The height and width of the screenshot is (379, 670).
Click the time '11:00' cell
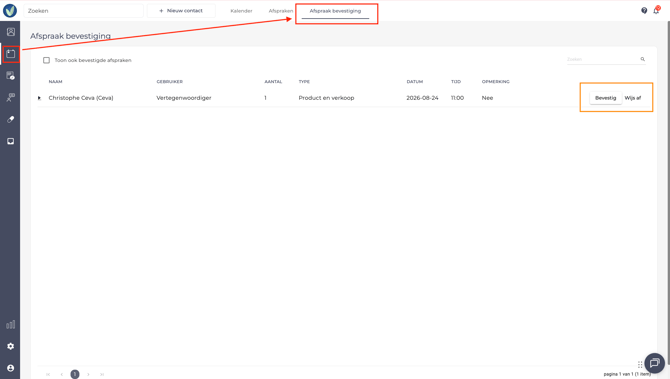[x=457, y=98]
